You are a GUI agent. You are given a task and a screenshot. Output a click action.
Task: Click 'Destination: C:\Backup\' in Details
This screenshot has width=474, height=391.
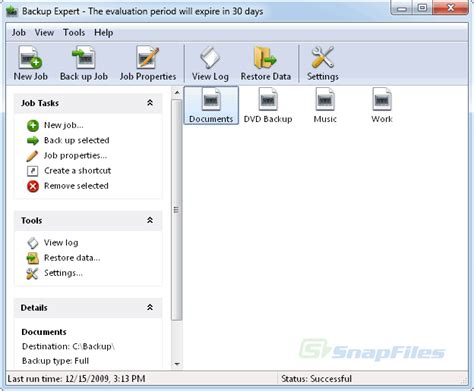click(x=68, y=346)
